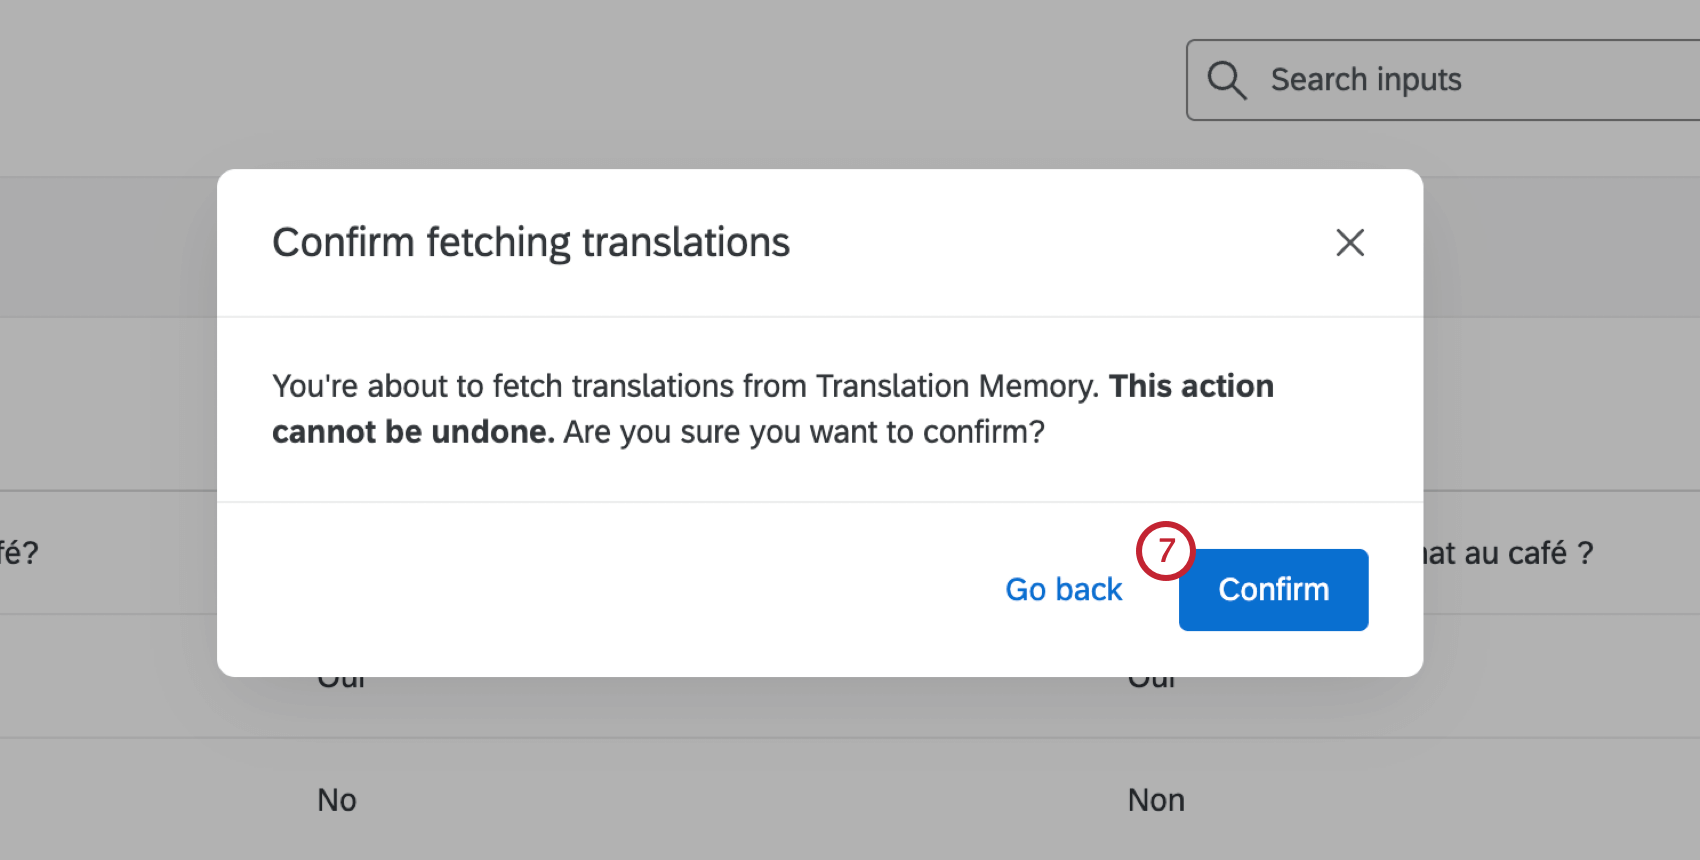
Task: Click the bold 'cannot be undone.' text
Action: 412,432
